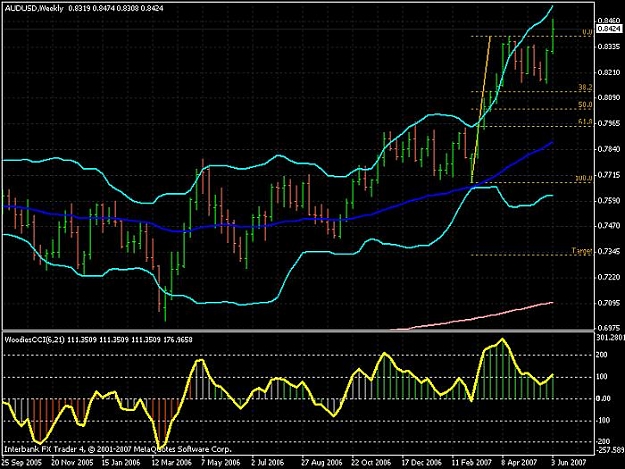The width and height of the screenshot is (625, 469).
Task: Click the -257.589 CCI scale minimum value
Action: pos(610,450)
